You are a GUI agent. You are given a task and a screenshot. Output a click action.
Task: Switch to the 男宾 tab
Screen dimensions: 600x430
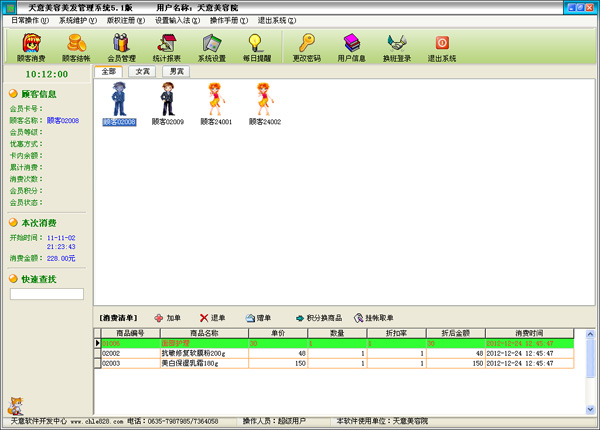(176, 72)
